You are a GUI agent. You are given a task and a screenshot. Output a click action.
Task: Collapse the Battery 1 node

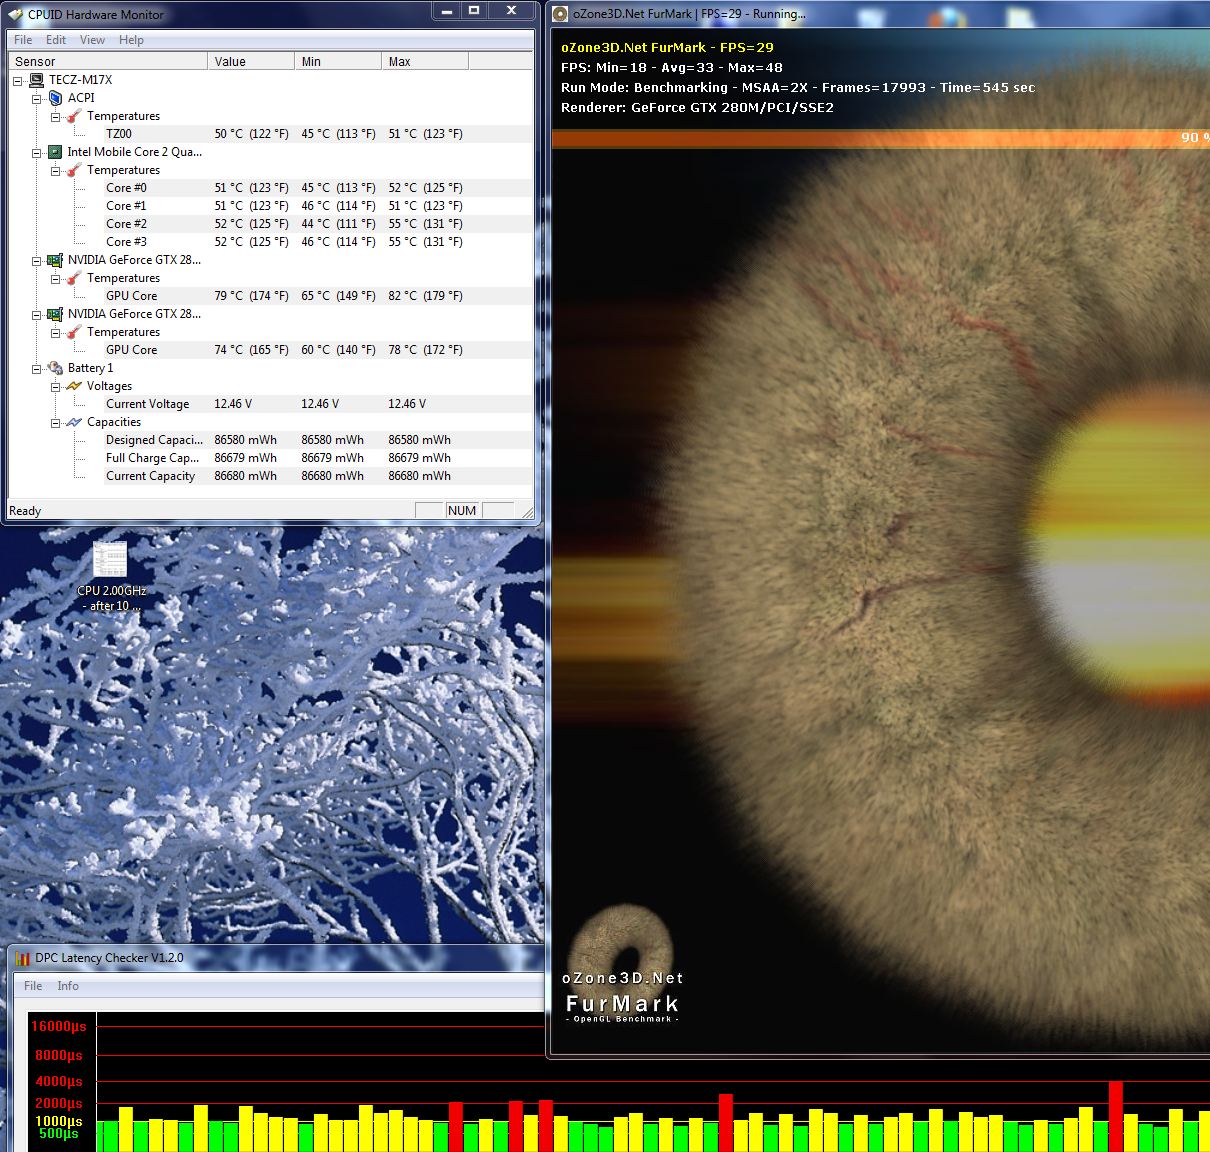(37, 368)
